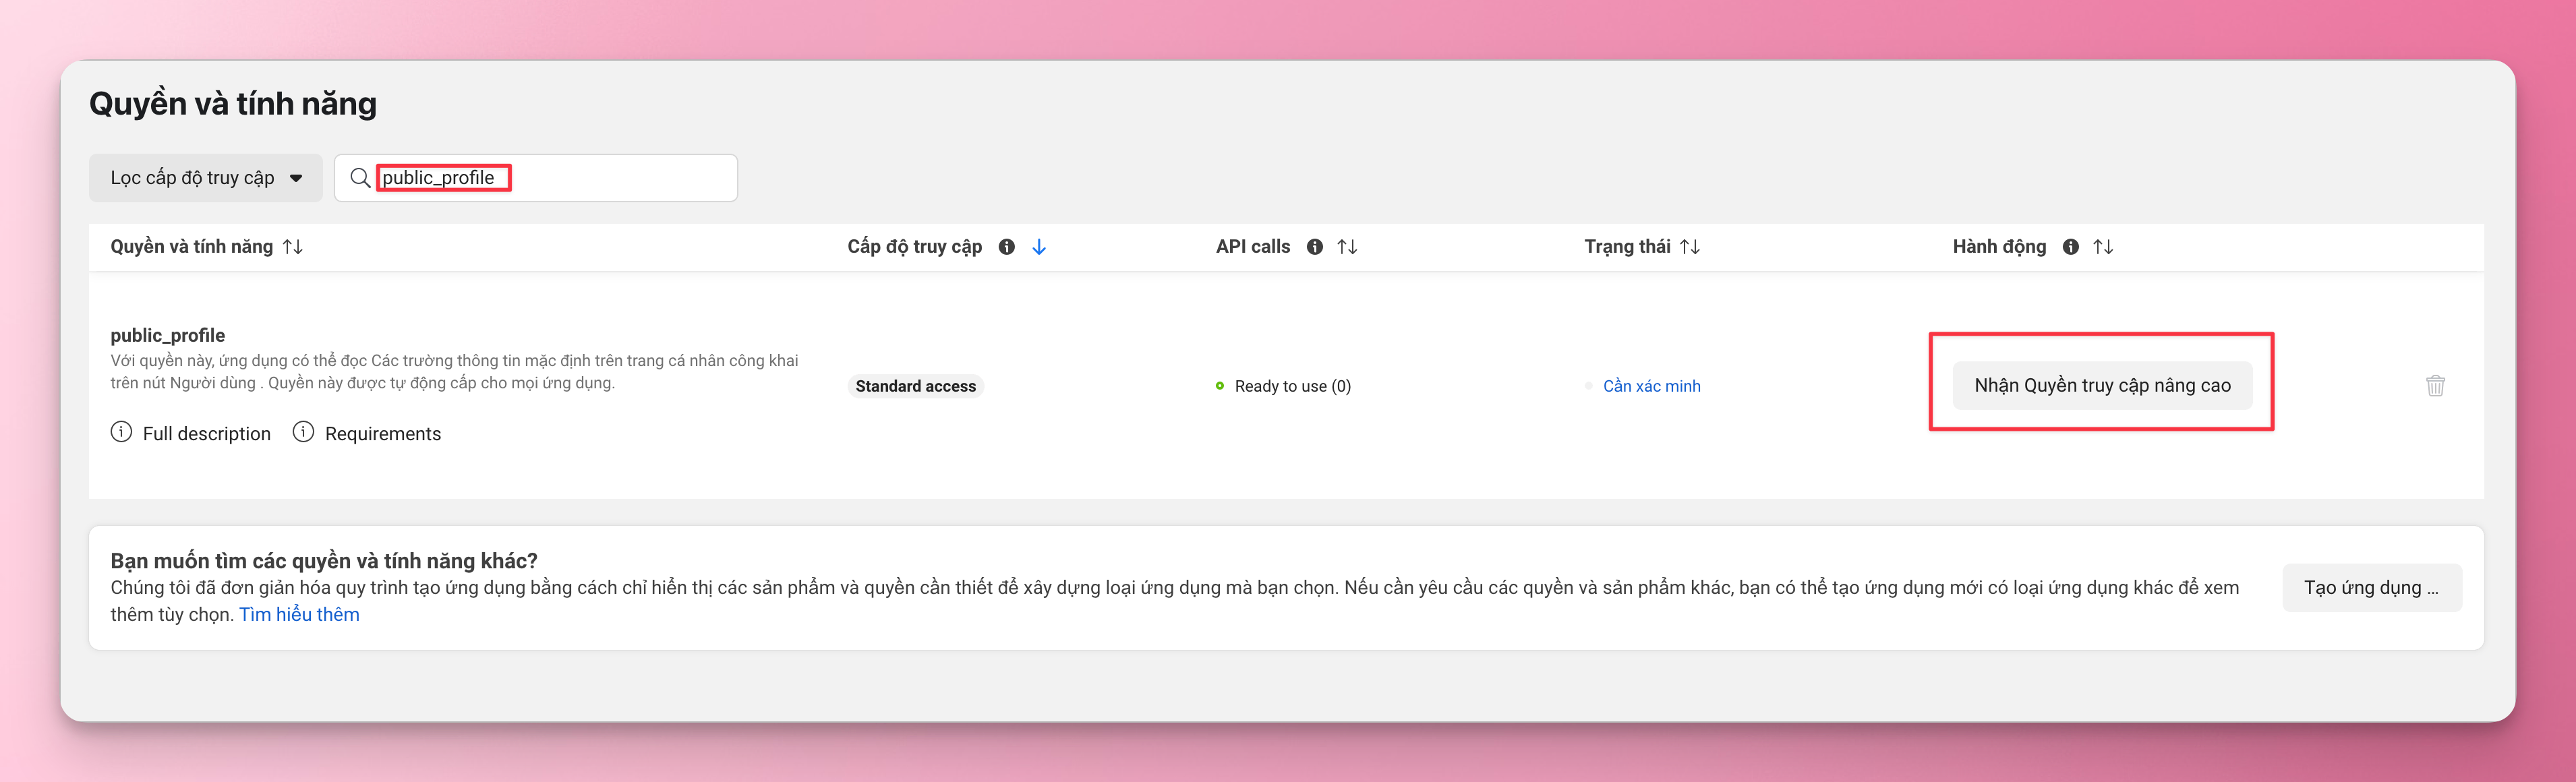The width and height of the screenshot is (2576, 782).
Task: Click Nhận Quyền truy cập nâng cao button
Action: coord(2101,386)
